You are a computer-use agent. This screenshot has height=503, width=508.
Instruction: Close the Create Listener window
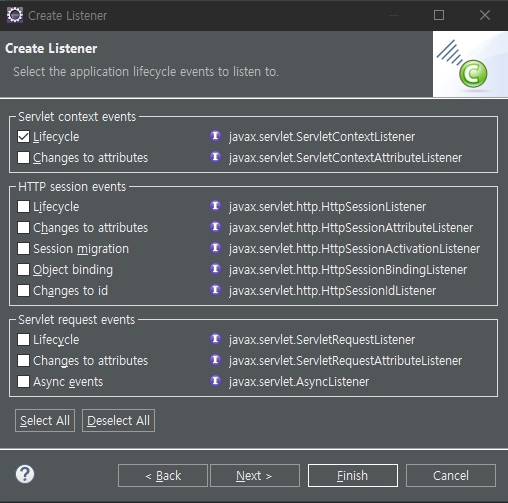click(485, 15)
